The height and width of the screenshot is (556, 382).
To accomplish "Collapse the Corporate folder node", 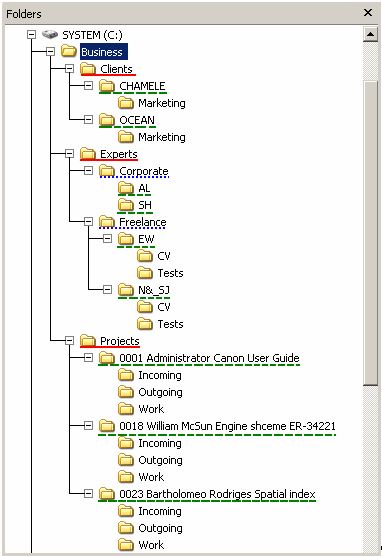I will tap(88, 171).
